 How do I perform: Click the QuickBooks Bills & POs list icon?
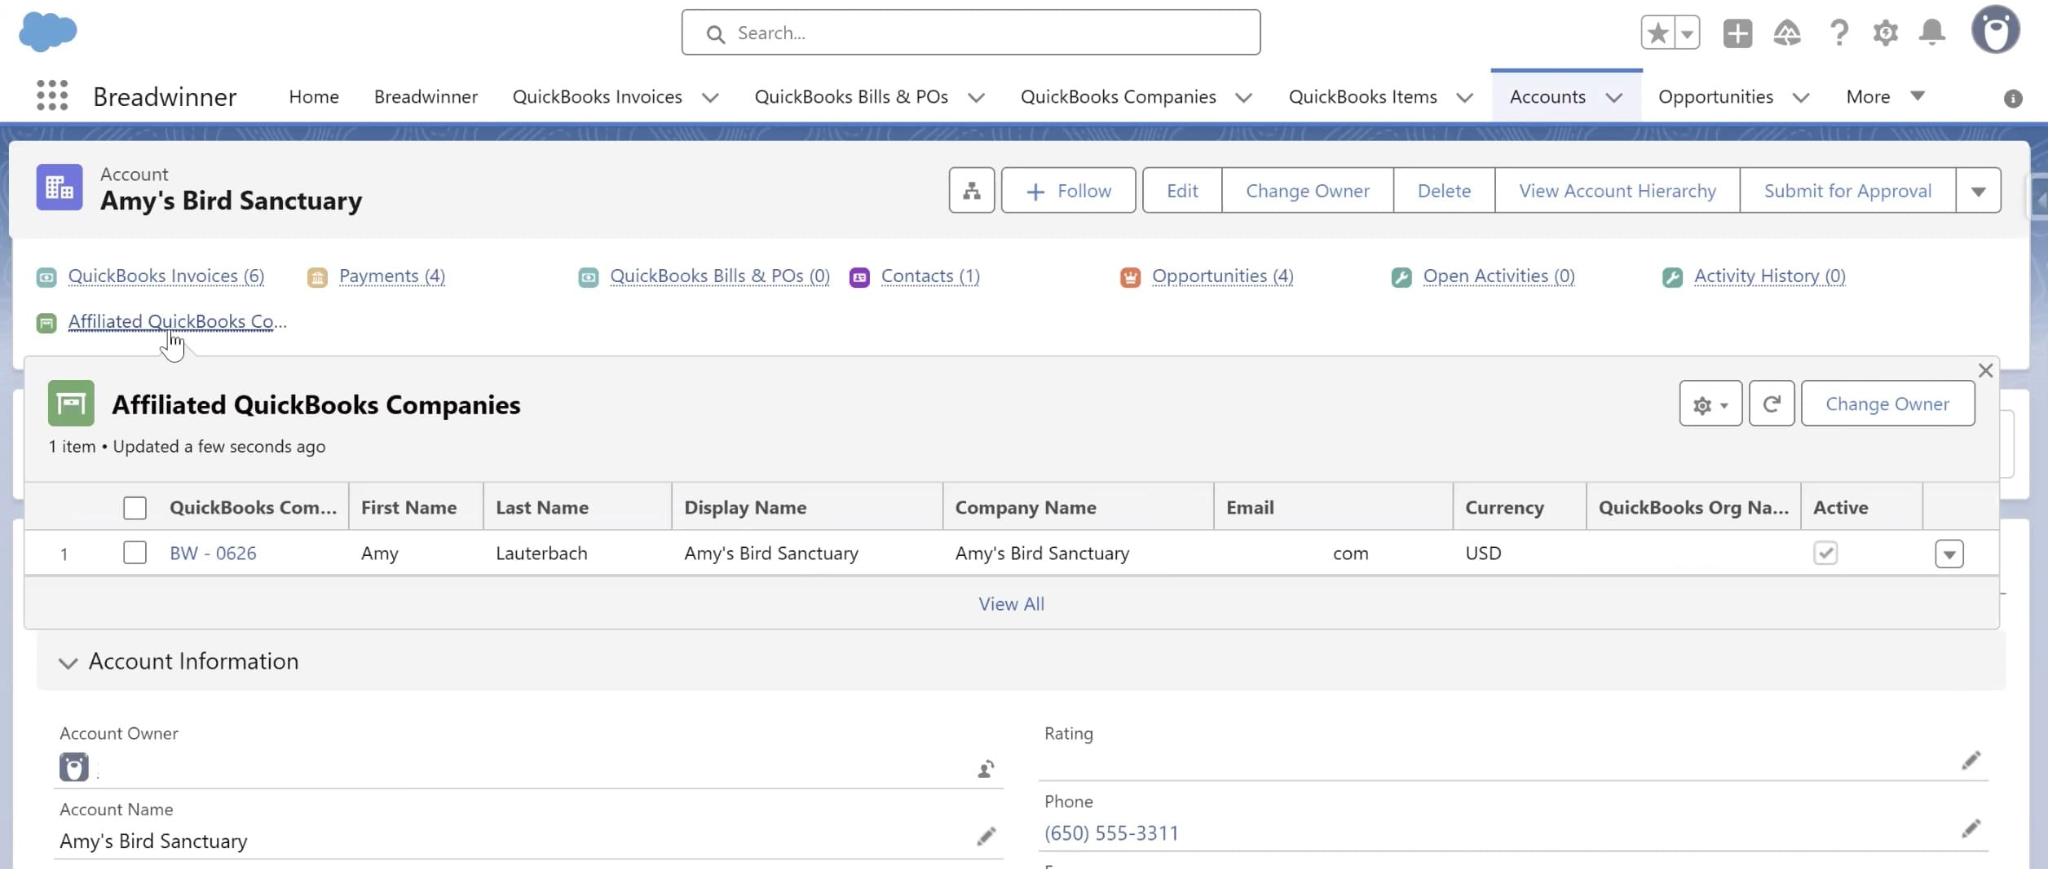pos(588,277)
